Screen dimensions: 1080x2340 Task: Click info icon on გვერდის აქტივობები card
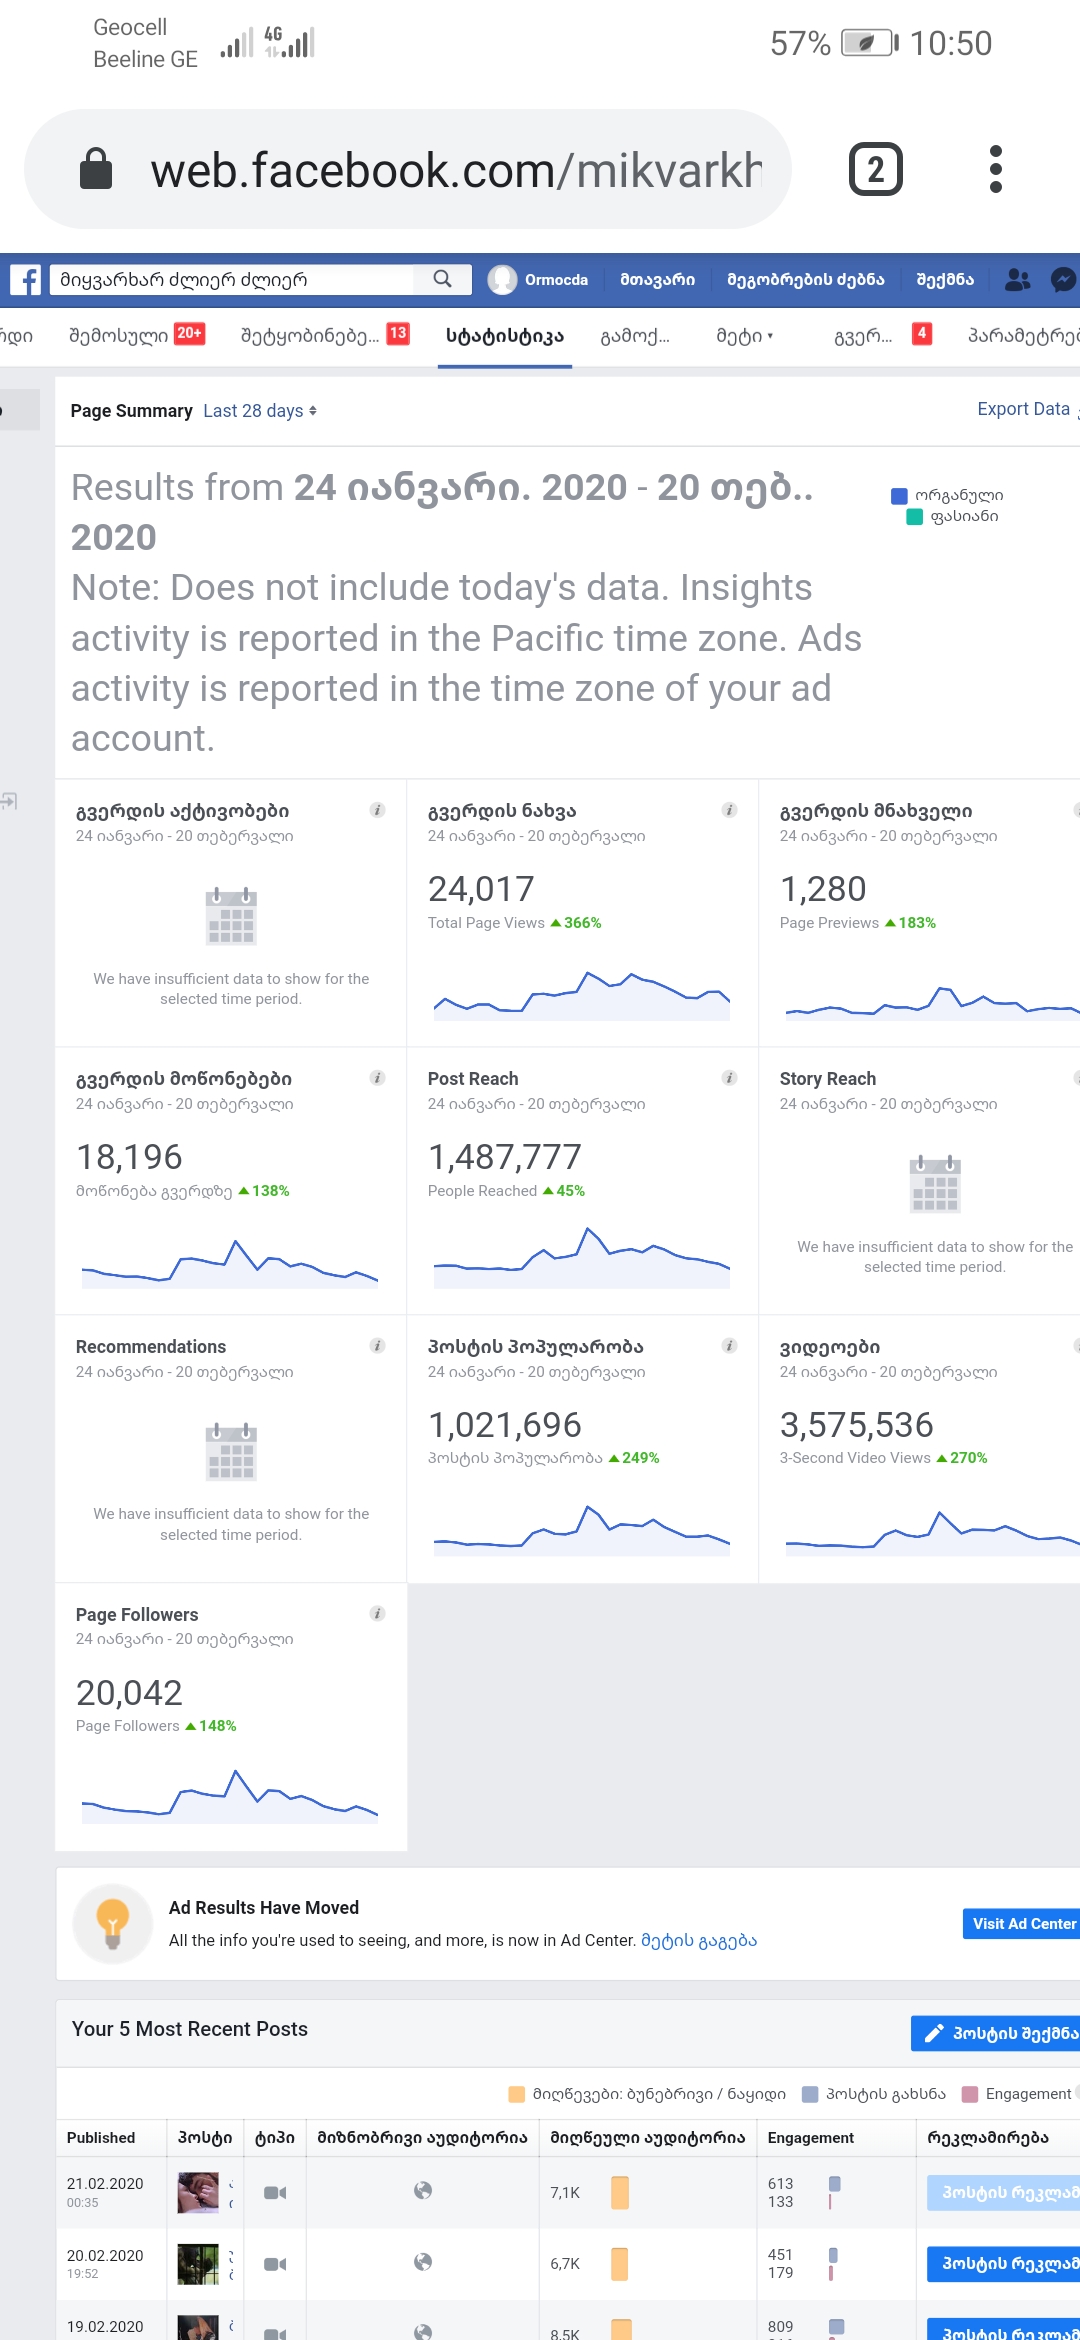click(x=377, y=810)
